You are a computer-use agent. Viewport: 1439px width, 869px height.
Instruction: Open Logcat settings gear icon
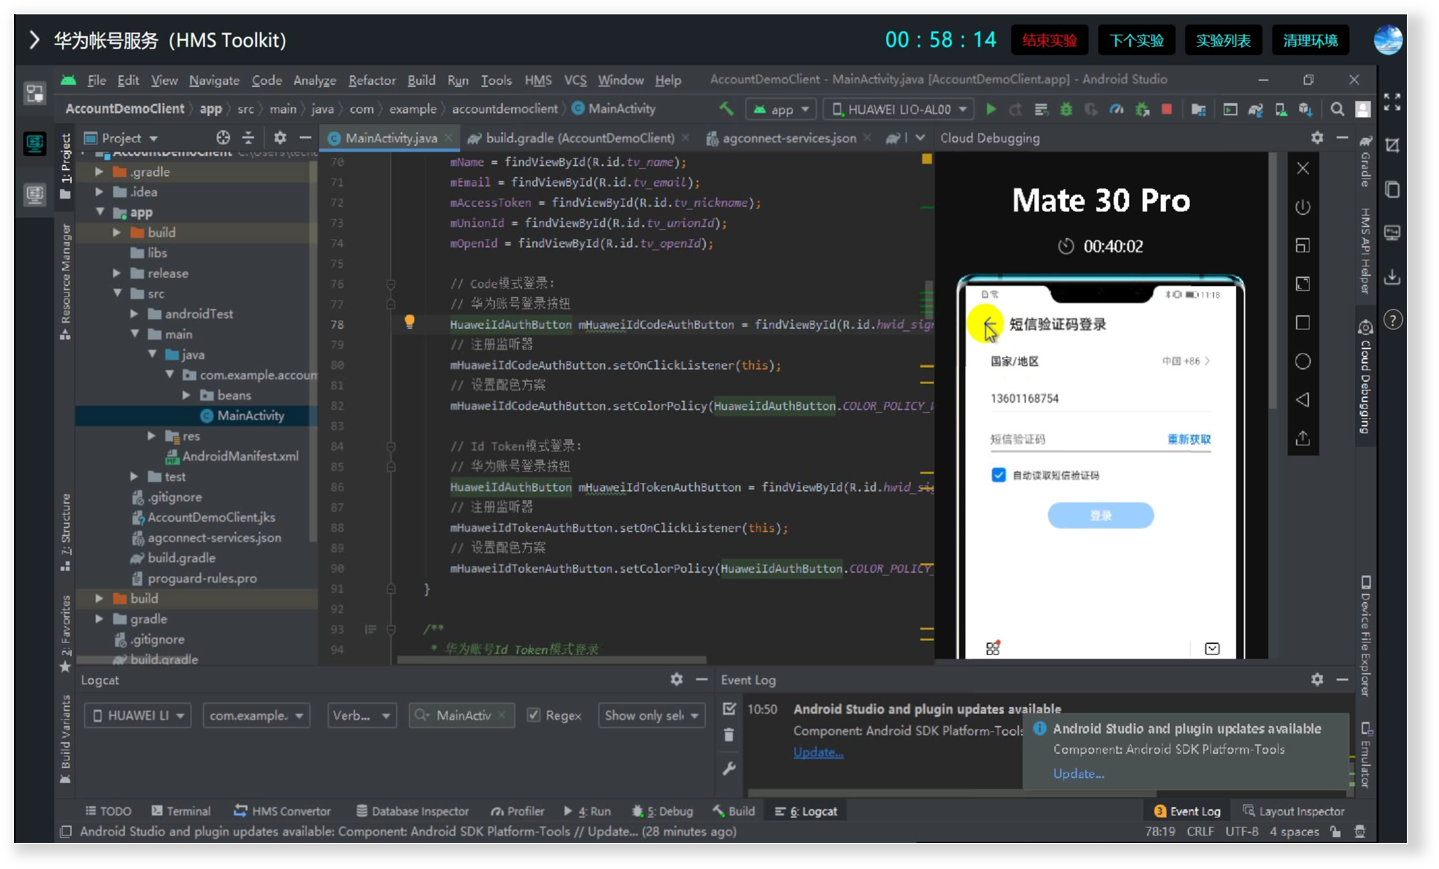click(x=677, y=680)
